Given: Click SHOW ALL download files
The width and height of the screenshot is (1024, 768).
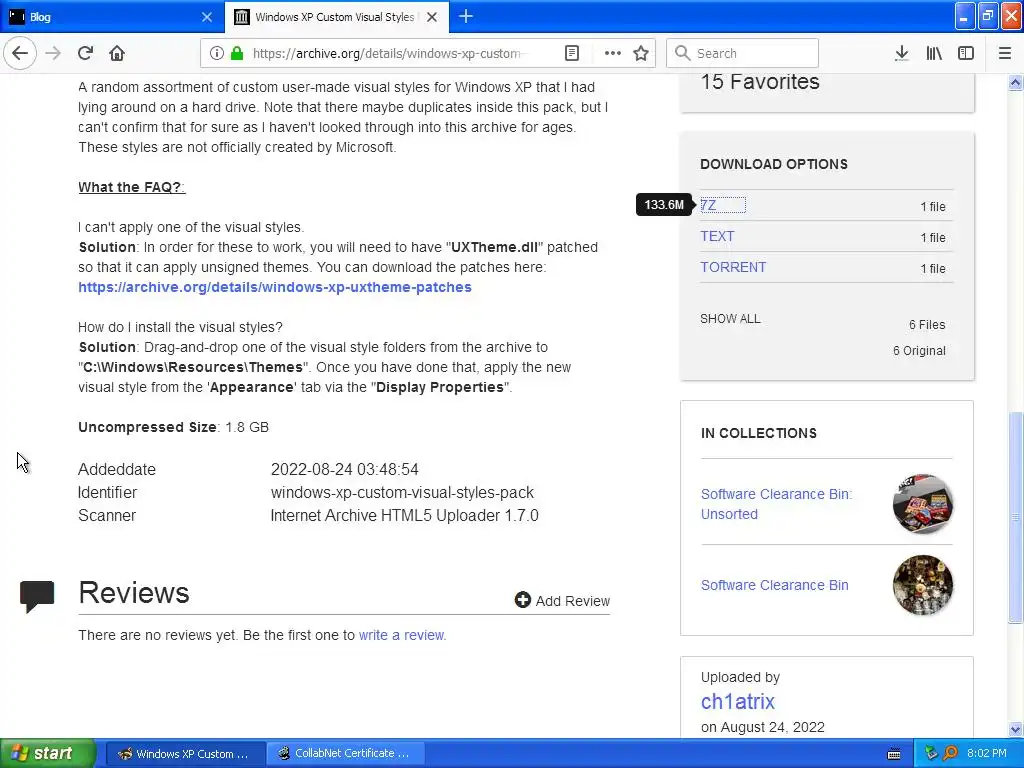Looking at the screenshot, I should click(730, 319).
